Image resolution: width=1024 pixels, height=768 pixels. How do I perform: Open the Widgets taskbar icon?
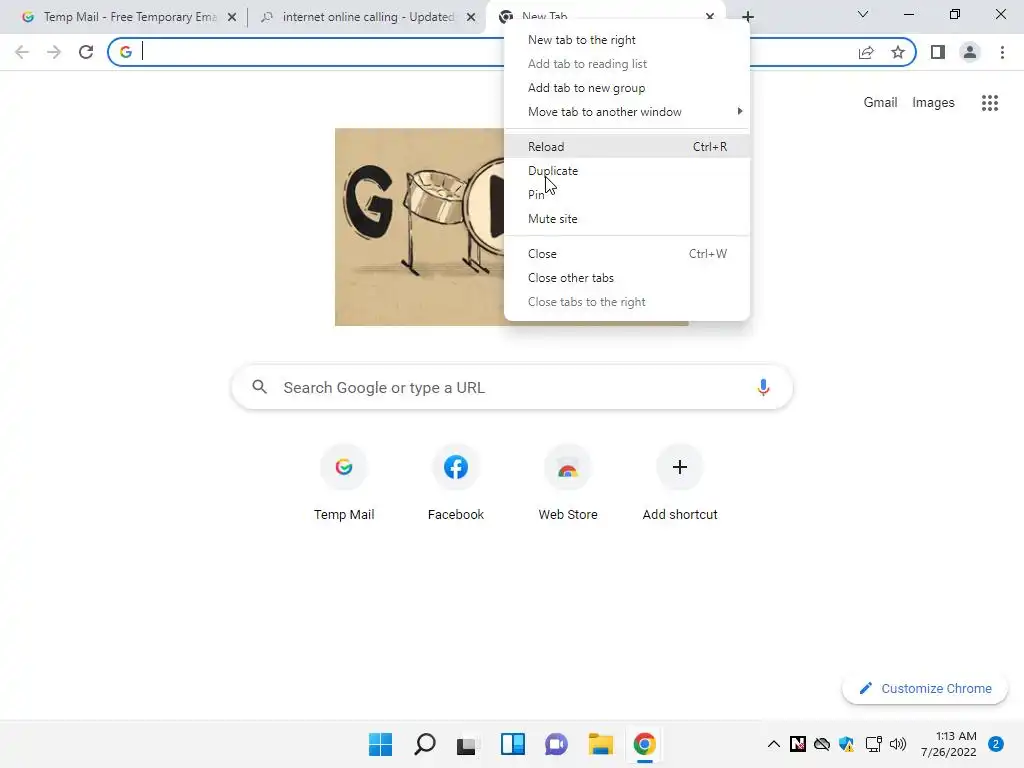click(x=513, y=744)
